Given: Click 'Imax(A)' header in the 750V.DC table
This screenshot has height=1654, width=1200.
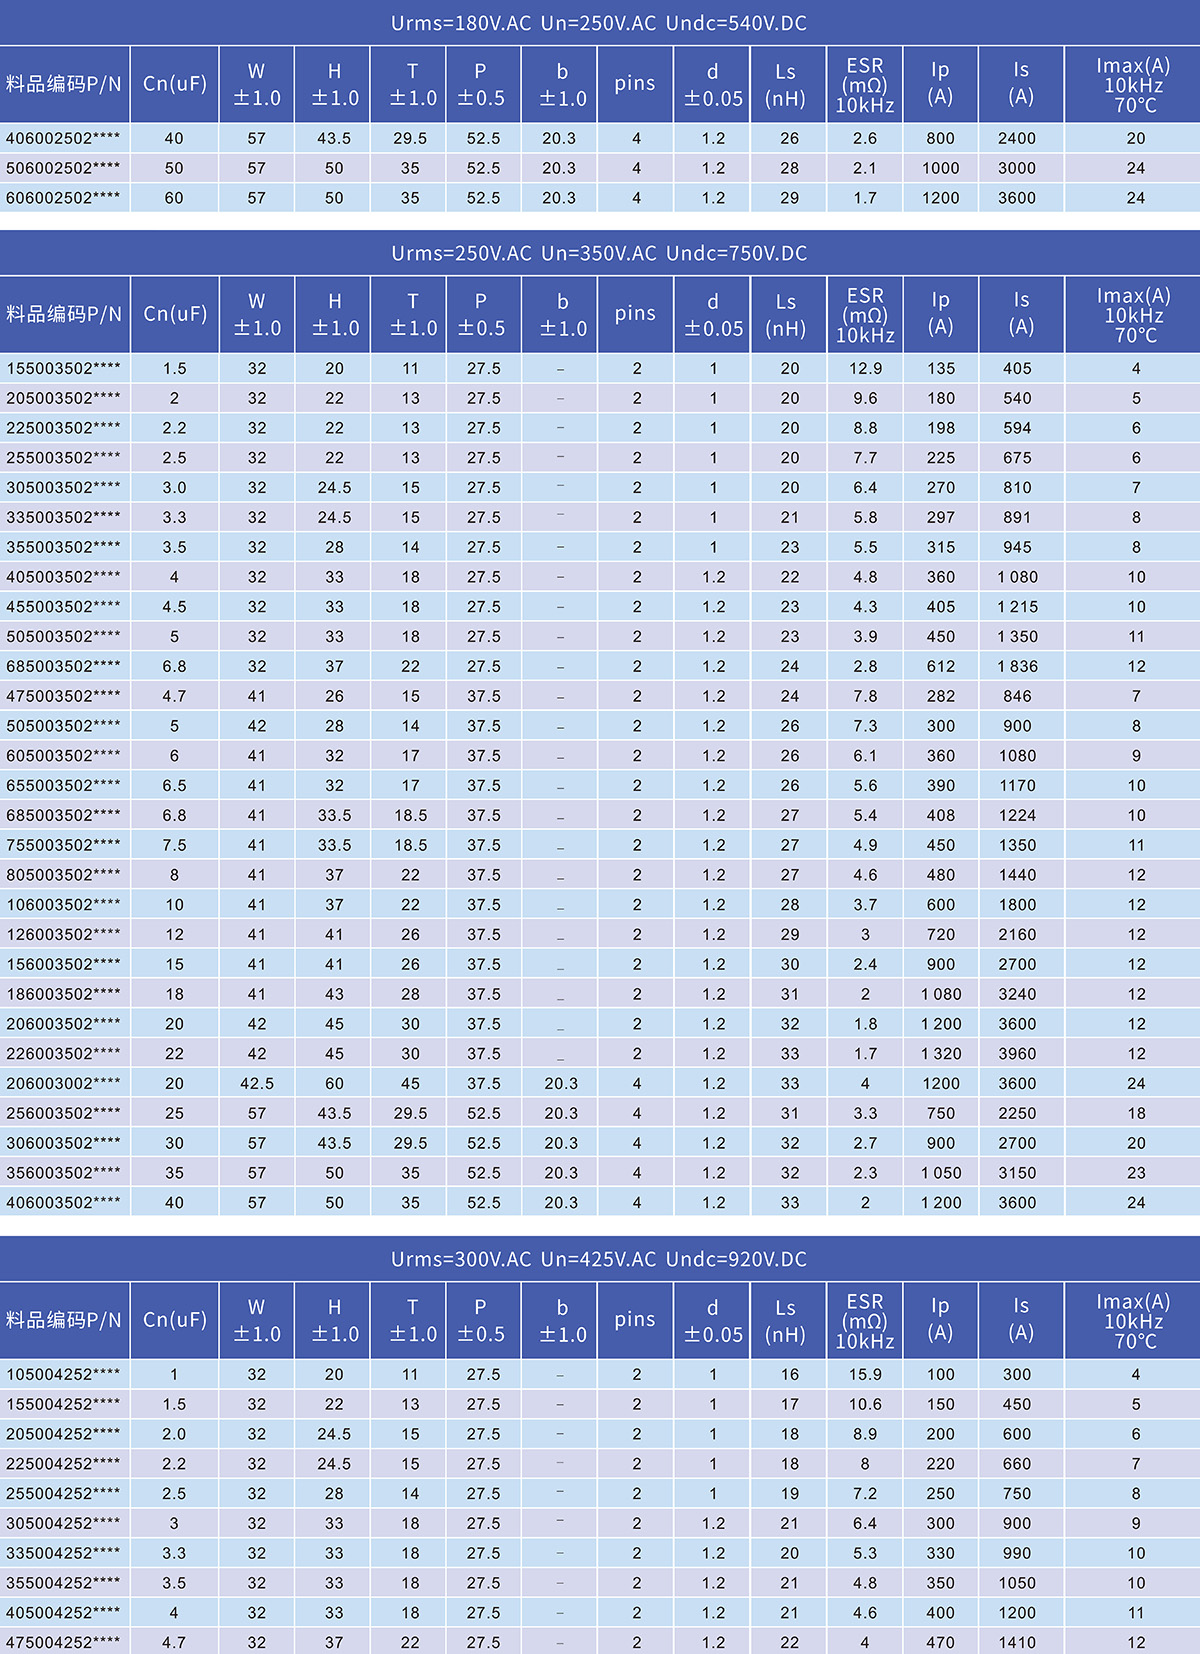Looking at the screenshot, I should point(1133,315).
